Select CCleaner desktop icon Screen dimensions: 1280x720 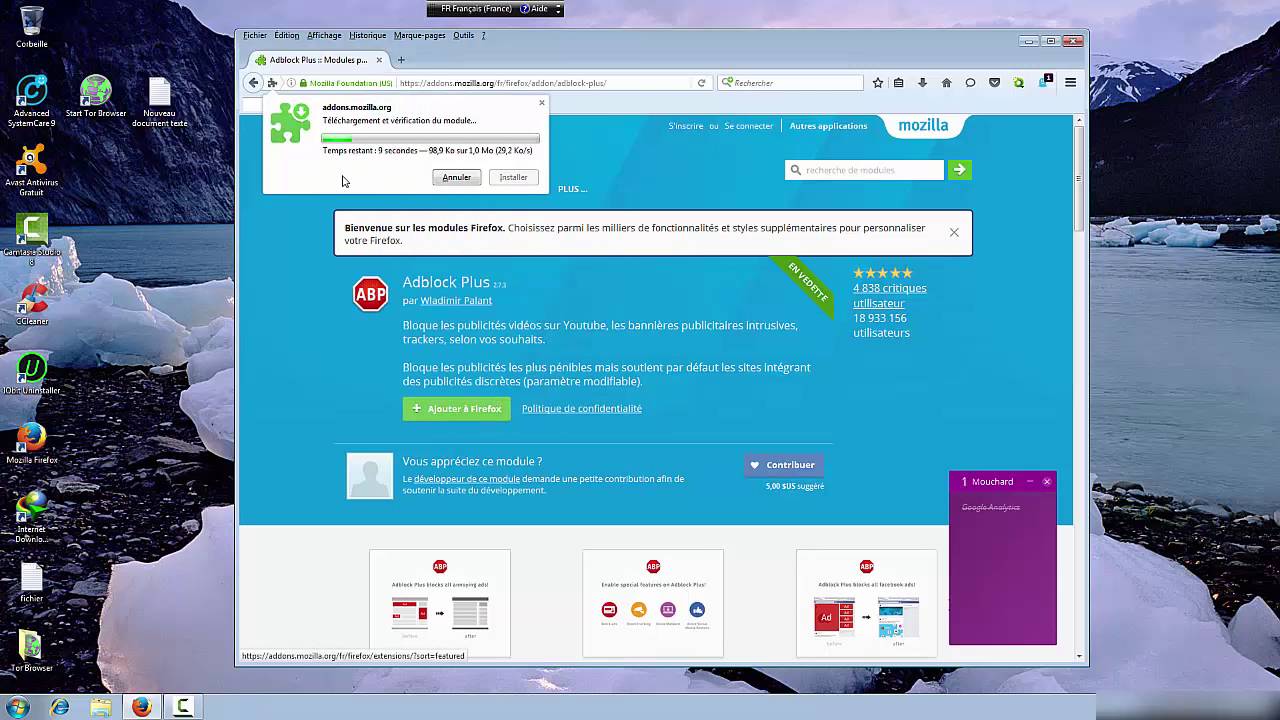pyautogui.click(x=32, y=304)
